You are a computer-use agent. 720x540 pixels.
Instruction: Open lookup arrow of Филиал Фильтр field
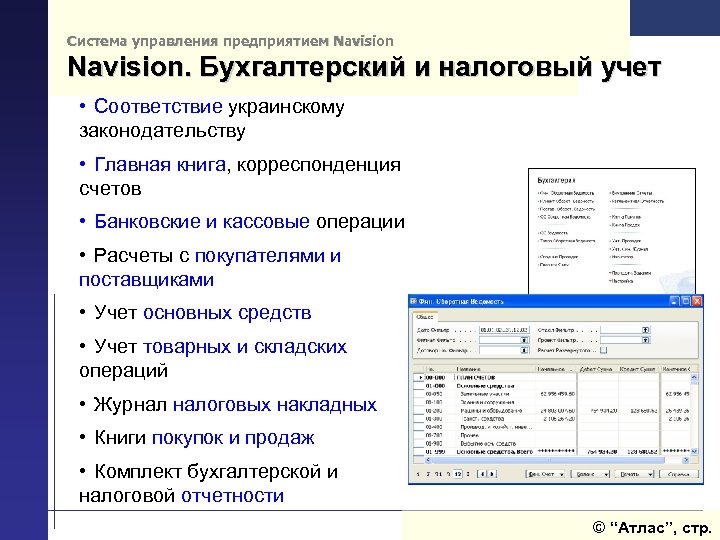[x=524, y=340]
